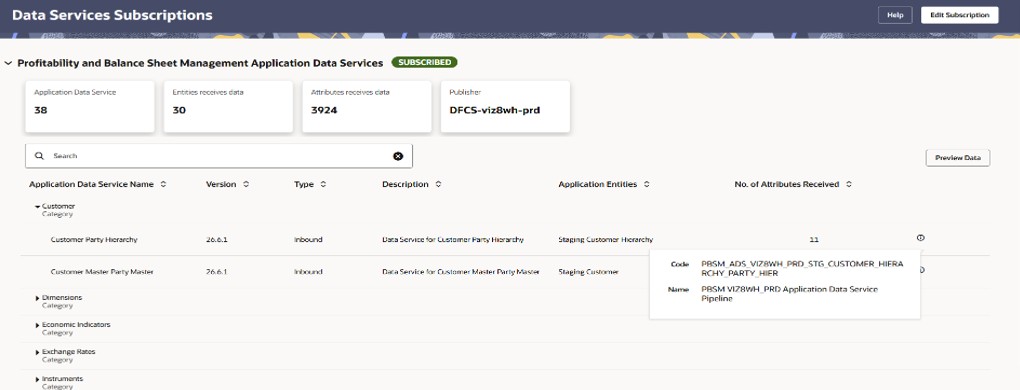Click the Staging Customer Hierarchy entity cell
The height and width of the screenshot is (390, 1020).
(606, 240)
